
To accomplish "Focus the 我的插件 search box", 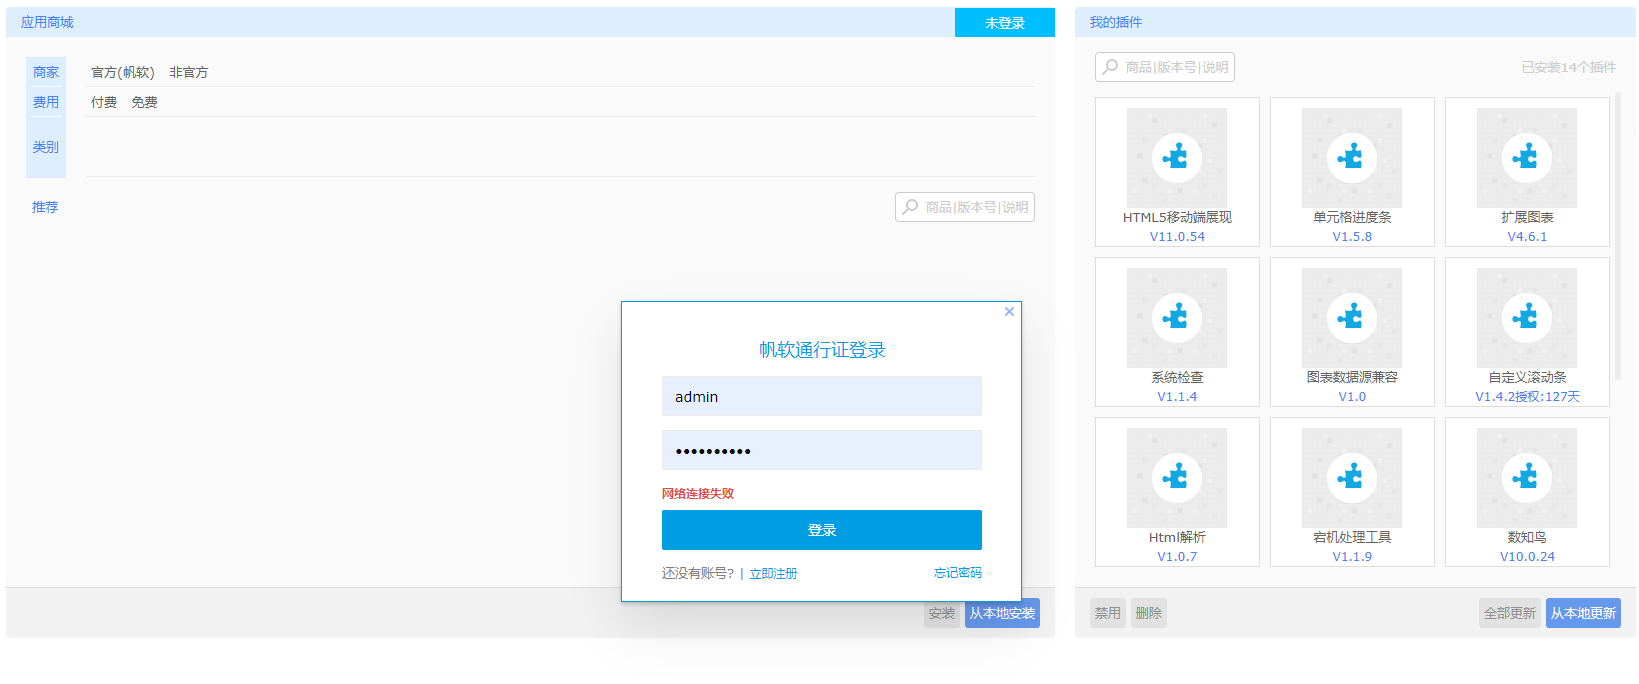I will 1165,67.
